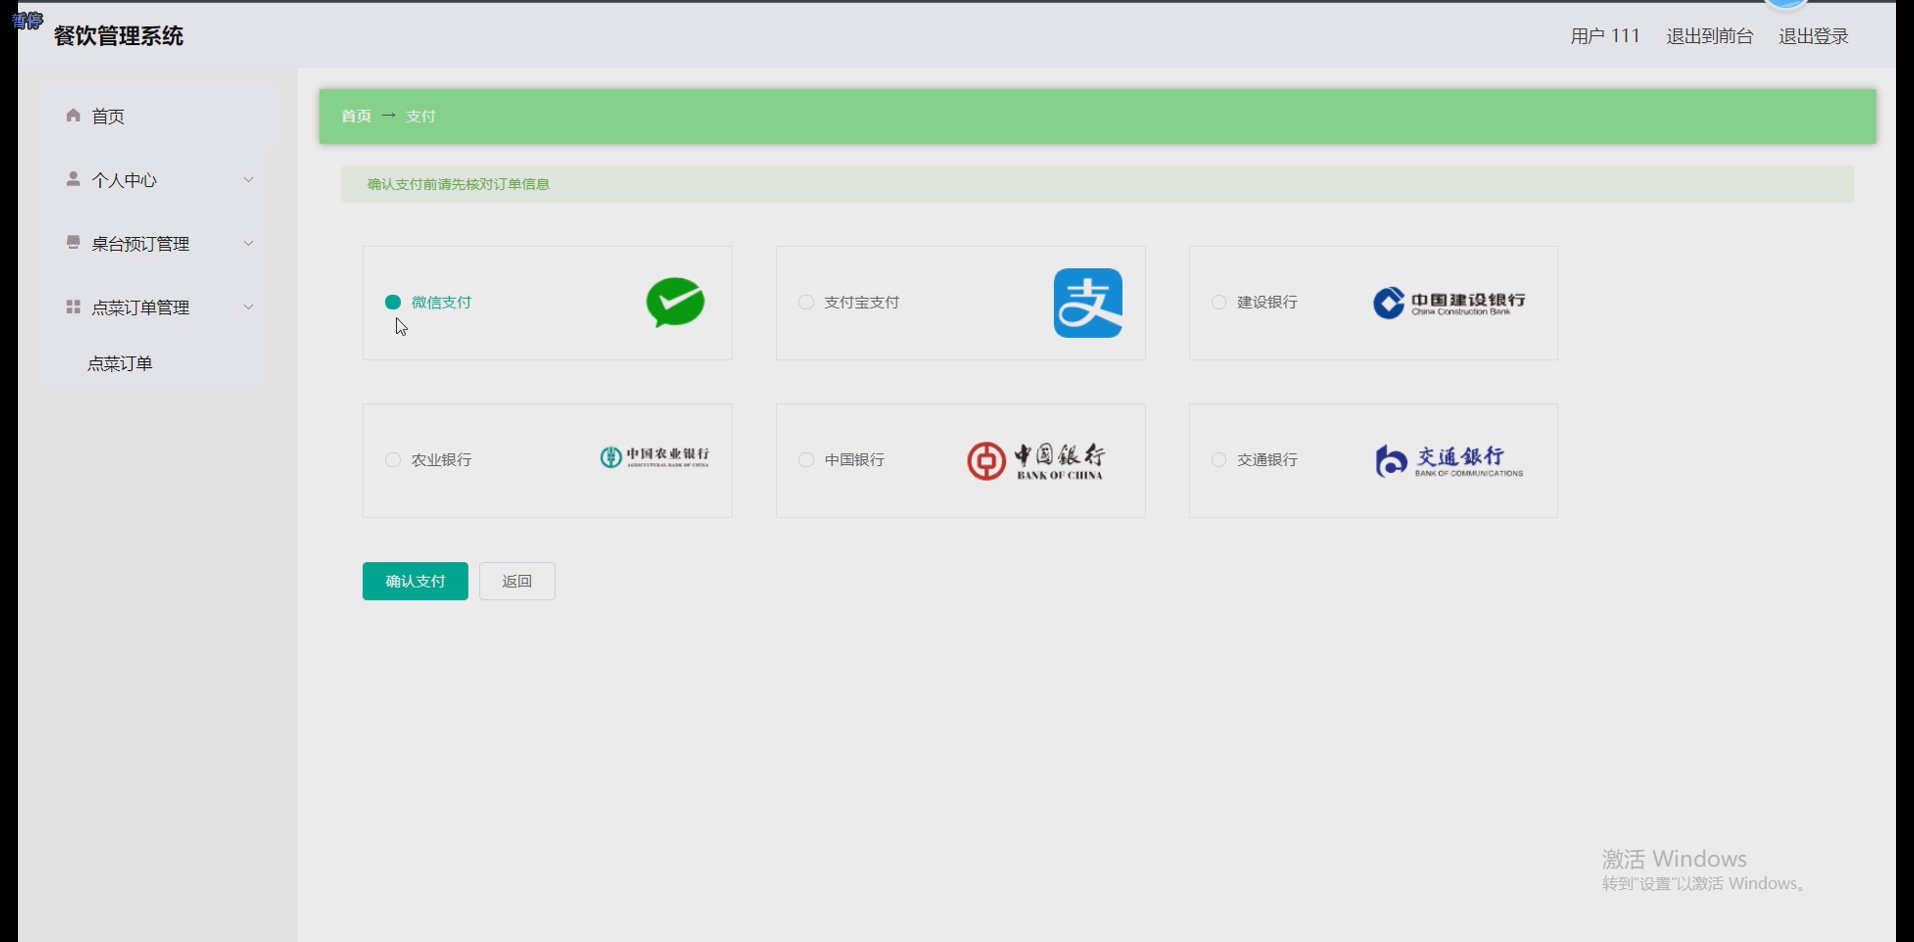Choose the 建设银行 radio option
The height and width of the screenshot is (942, 1914).
coord(1219,302)
